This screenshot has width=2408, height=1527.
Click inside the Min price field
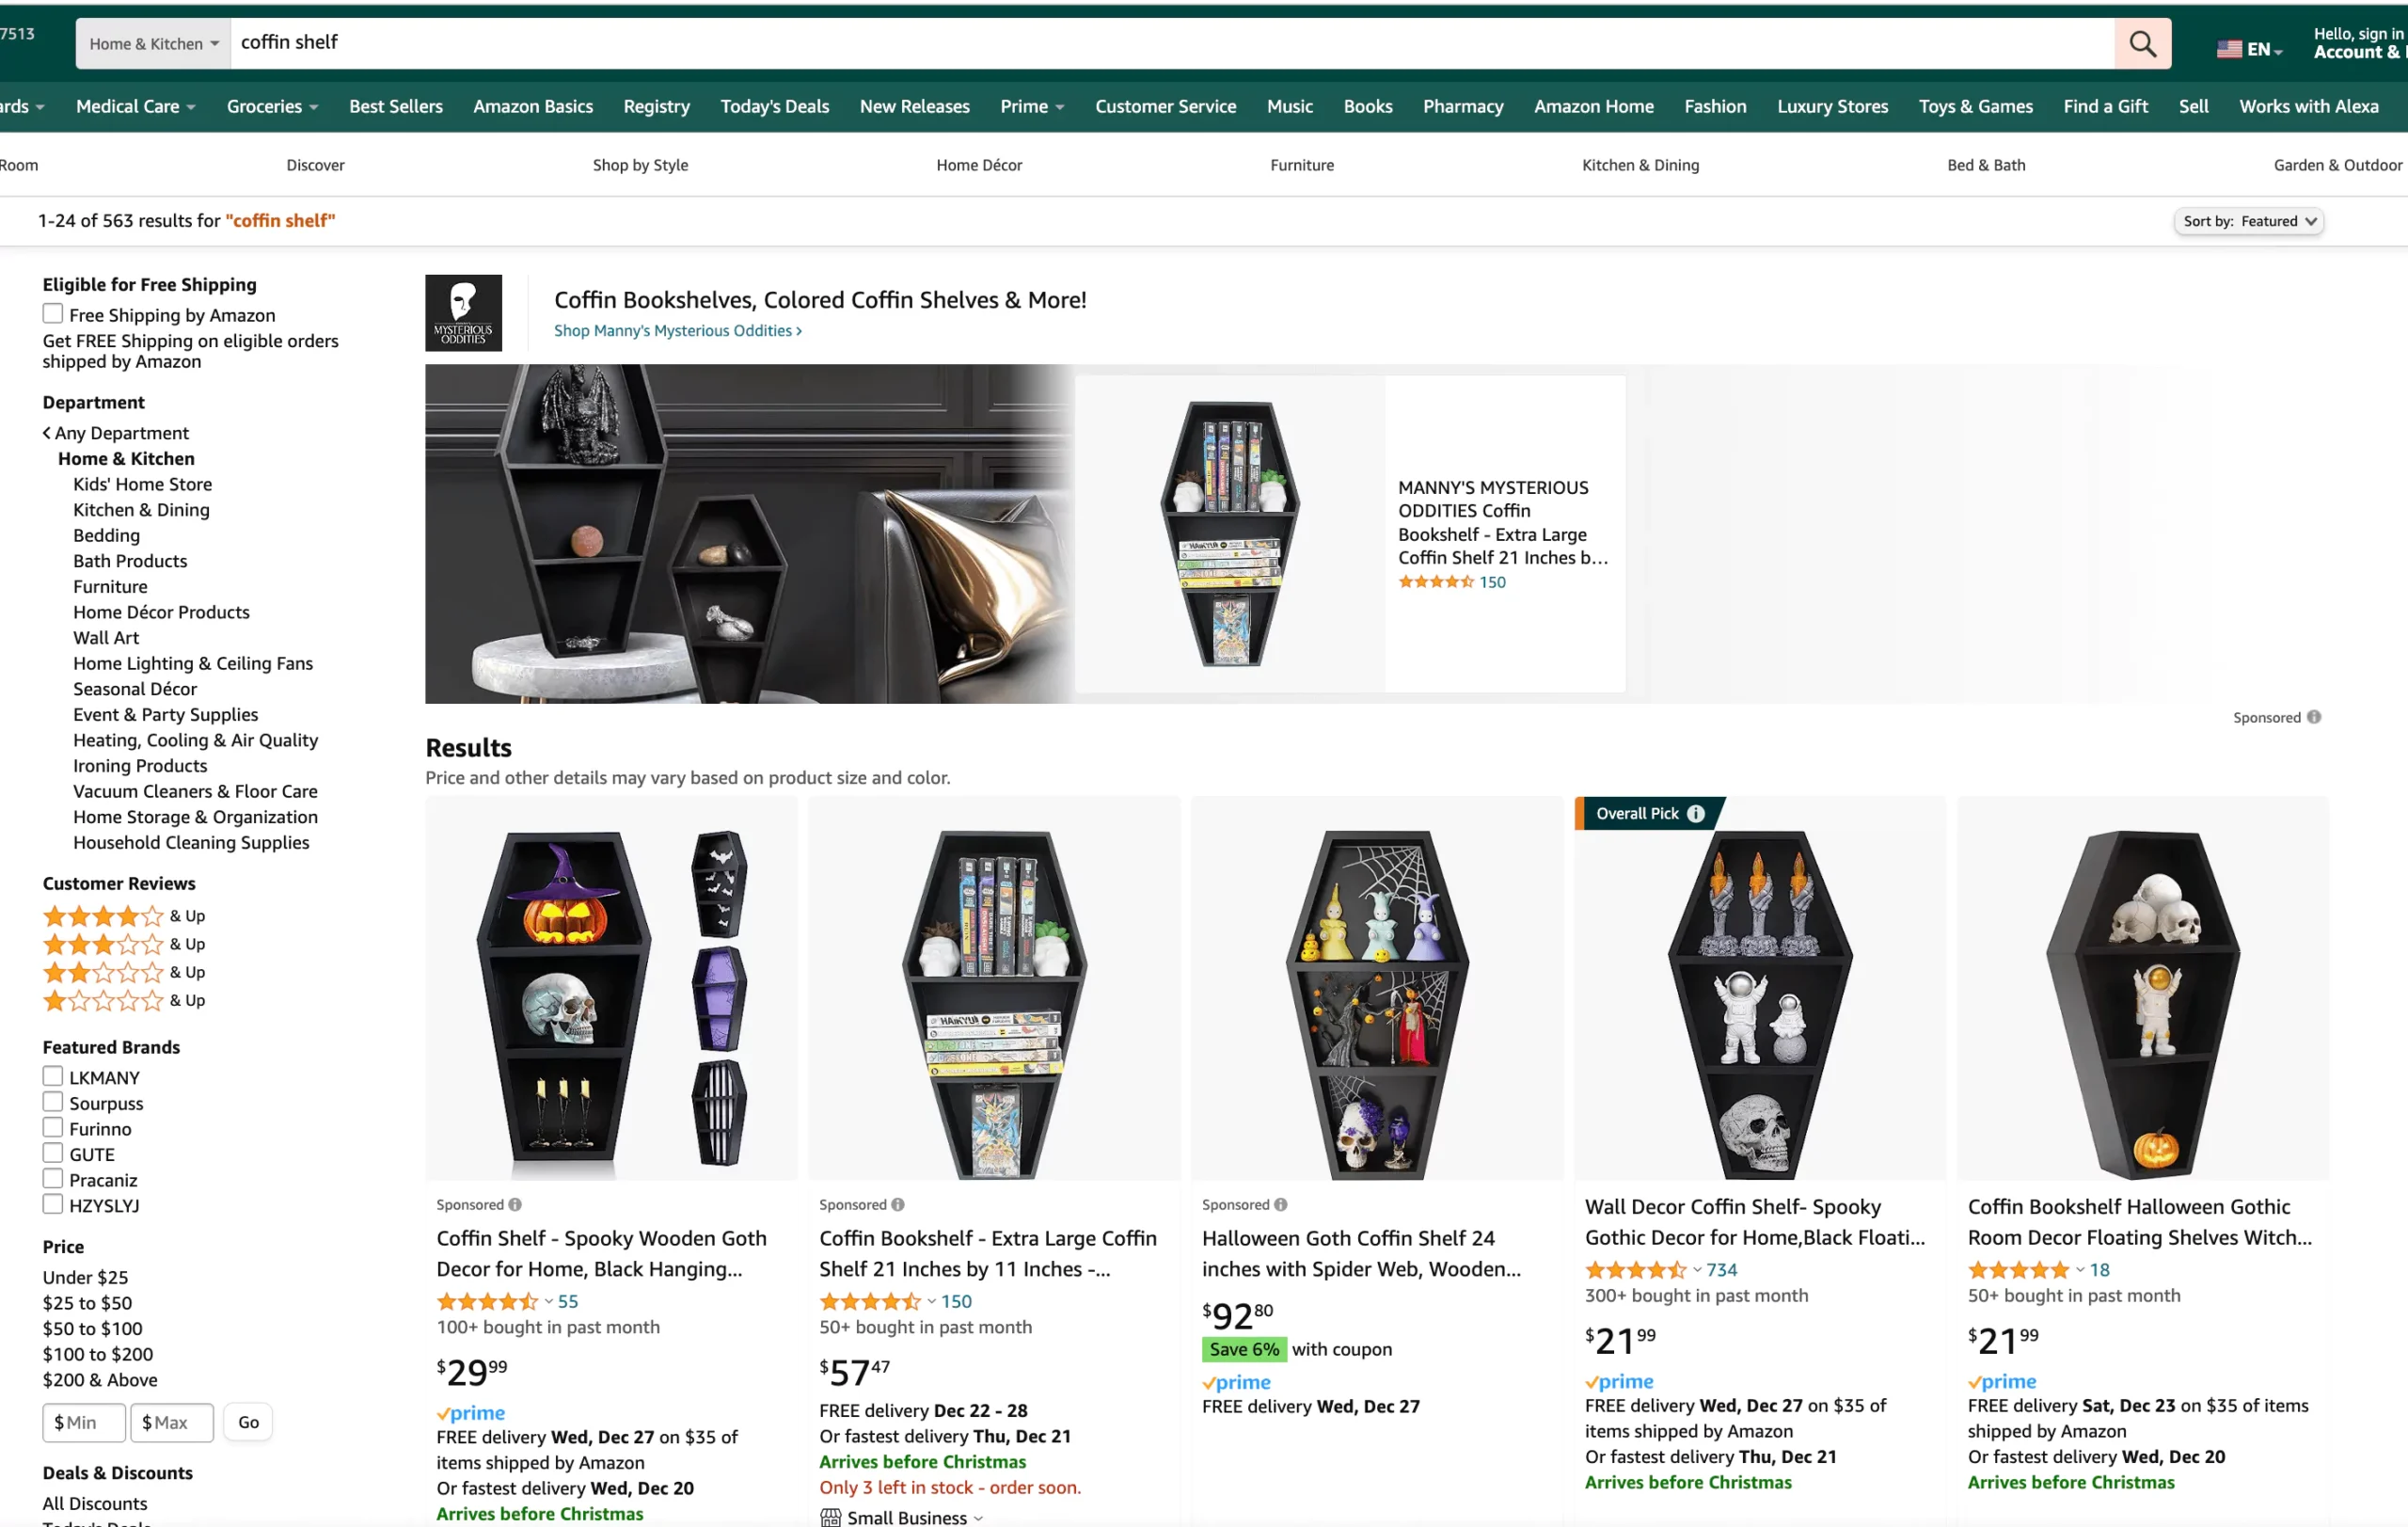click(x=84, y=1422)
